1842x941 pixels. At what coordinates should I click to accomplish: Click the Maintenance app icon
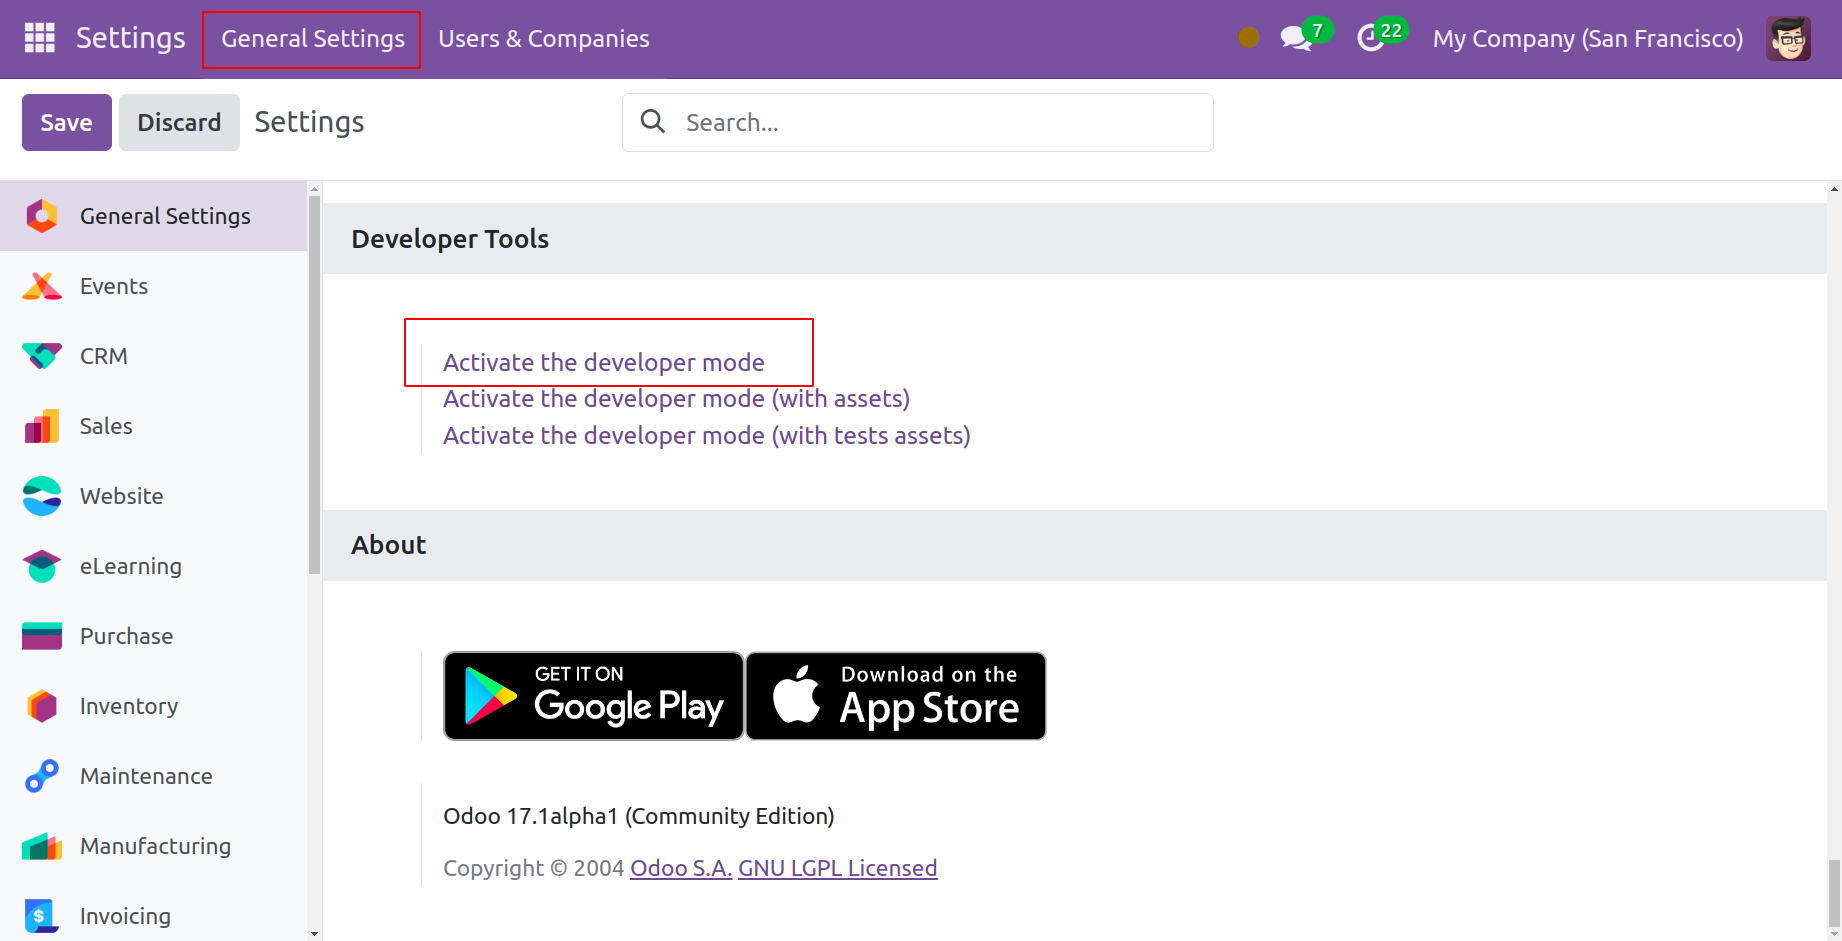(42, 776)
